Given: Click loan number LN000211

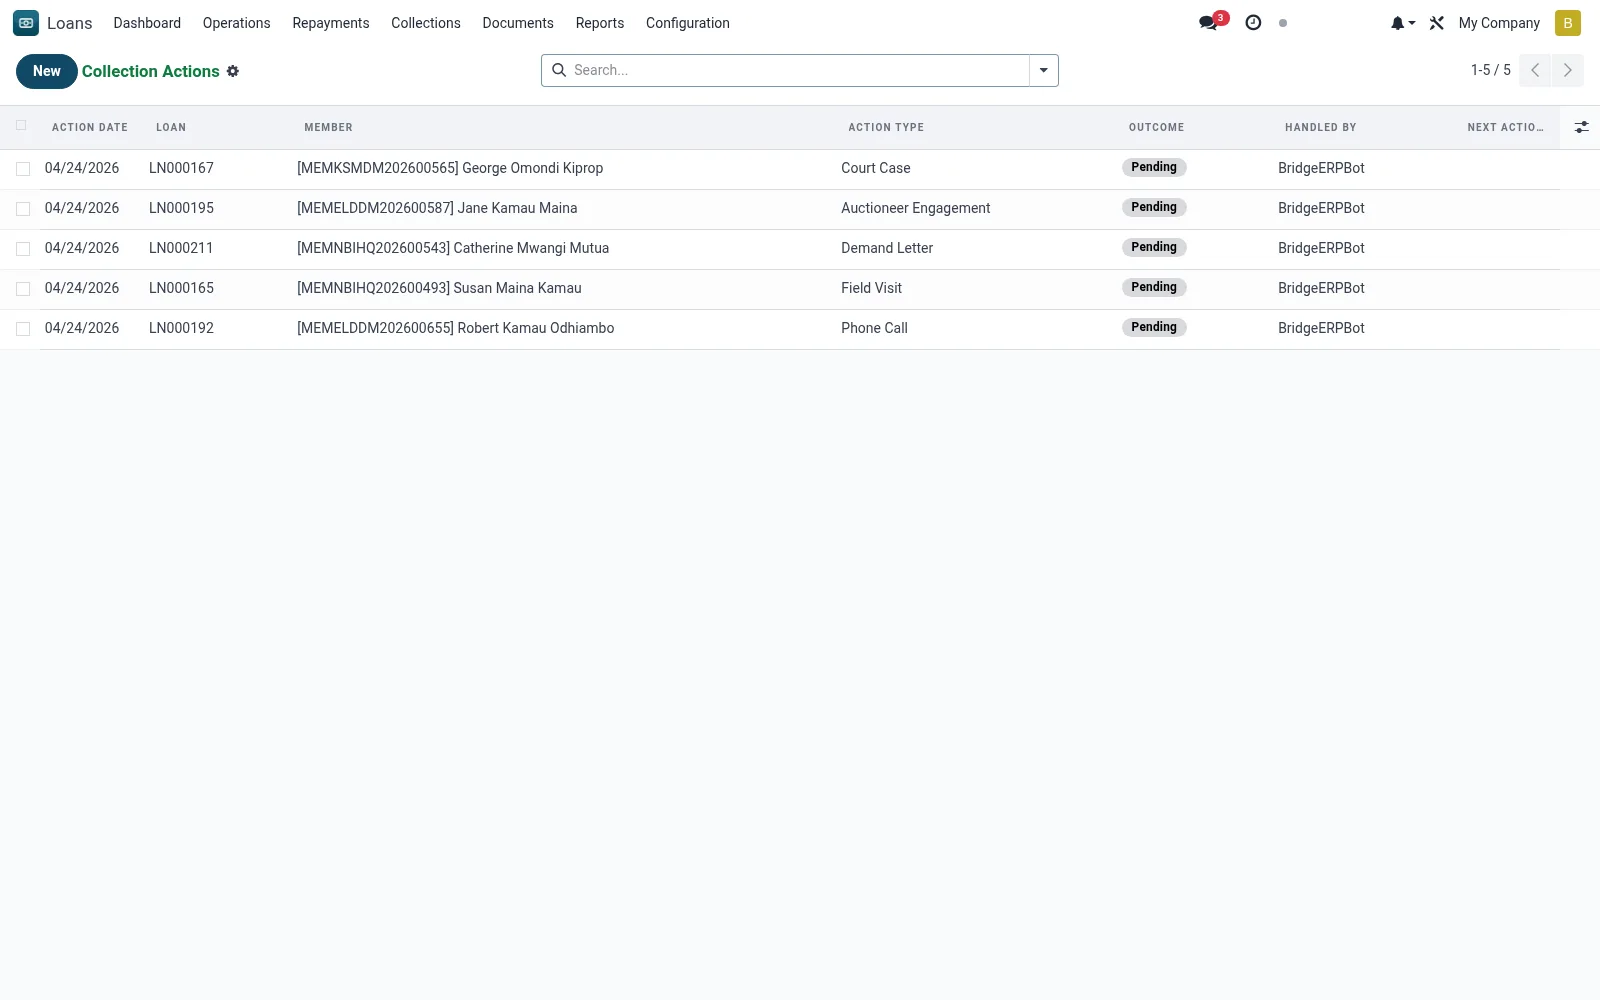Looking at the screenshot, I should coord(181,248).
